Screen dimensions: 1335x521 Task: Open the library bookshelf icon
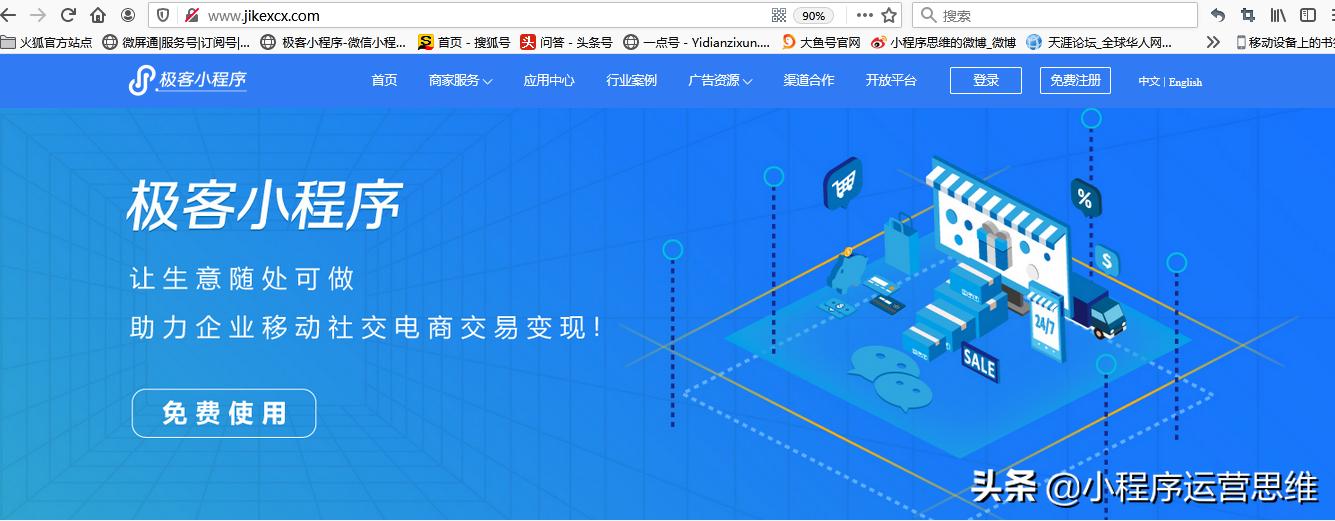click(1278, 15)
